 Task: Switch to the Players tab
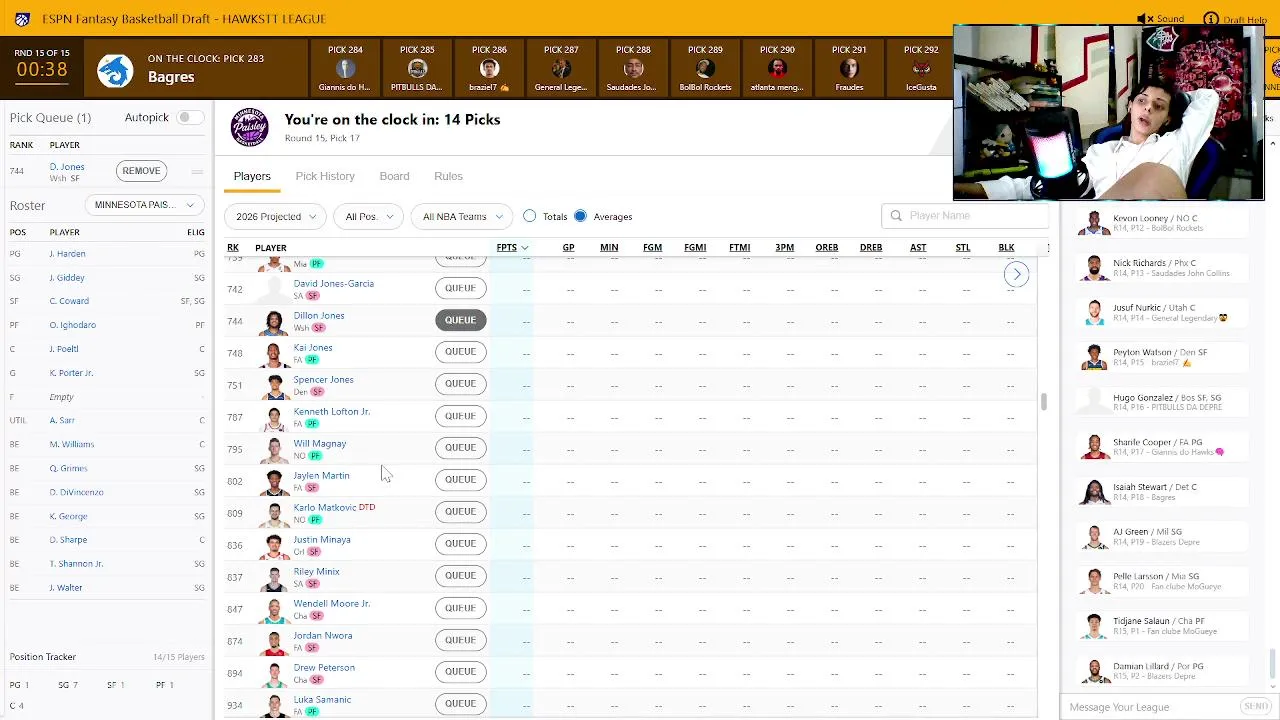[x=252, y=176]
